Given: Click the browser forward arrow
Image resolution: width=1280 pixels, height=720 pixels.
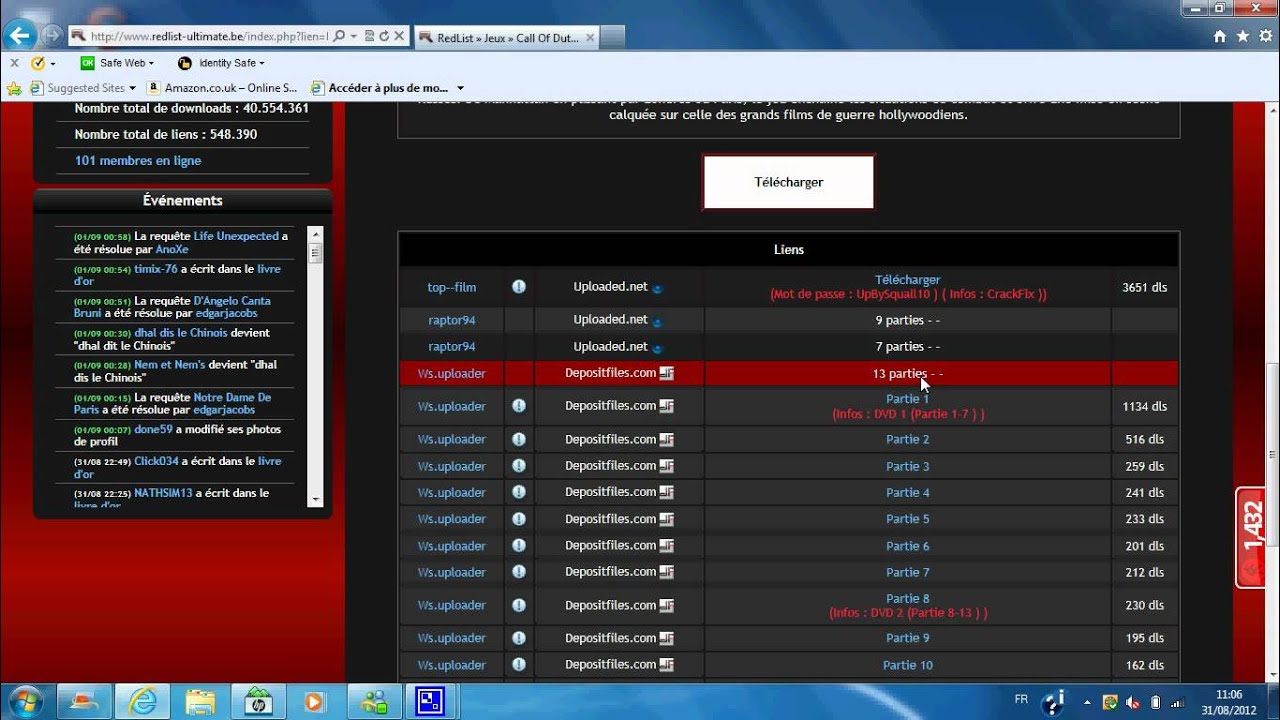Looking at the screenshot, I should pyautogui.click(x=51, y=36).
